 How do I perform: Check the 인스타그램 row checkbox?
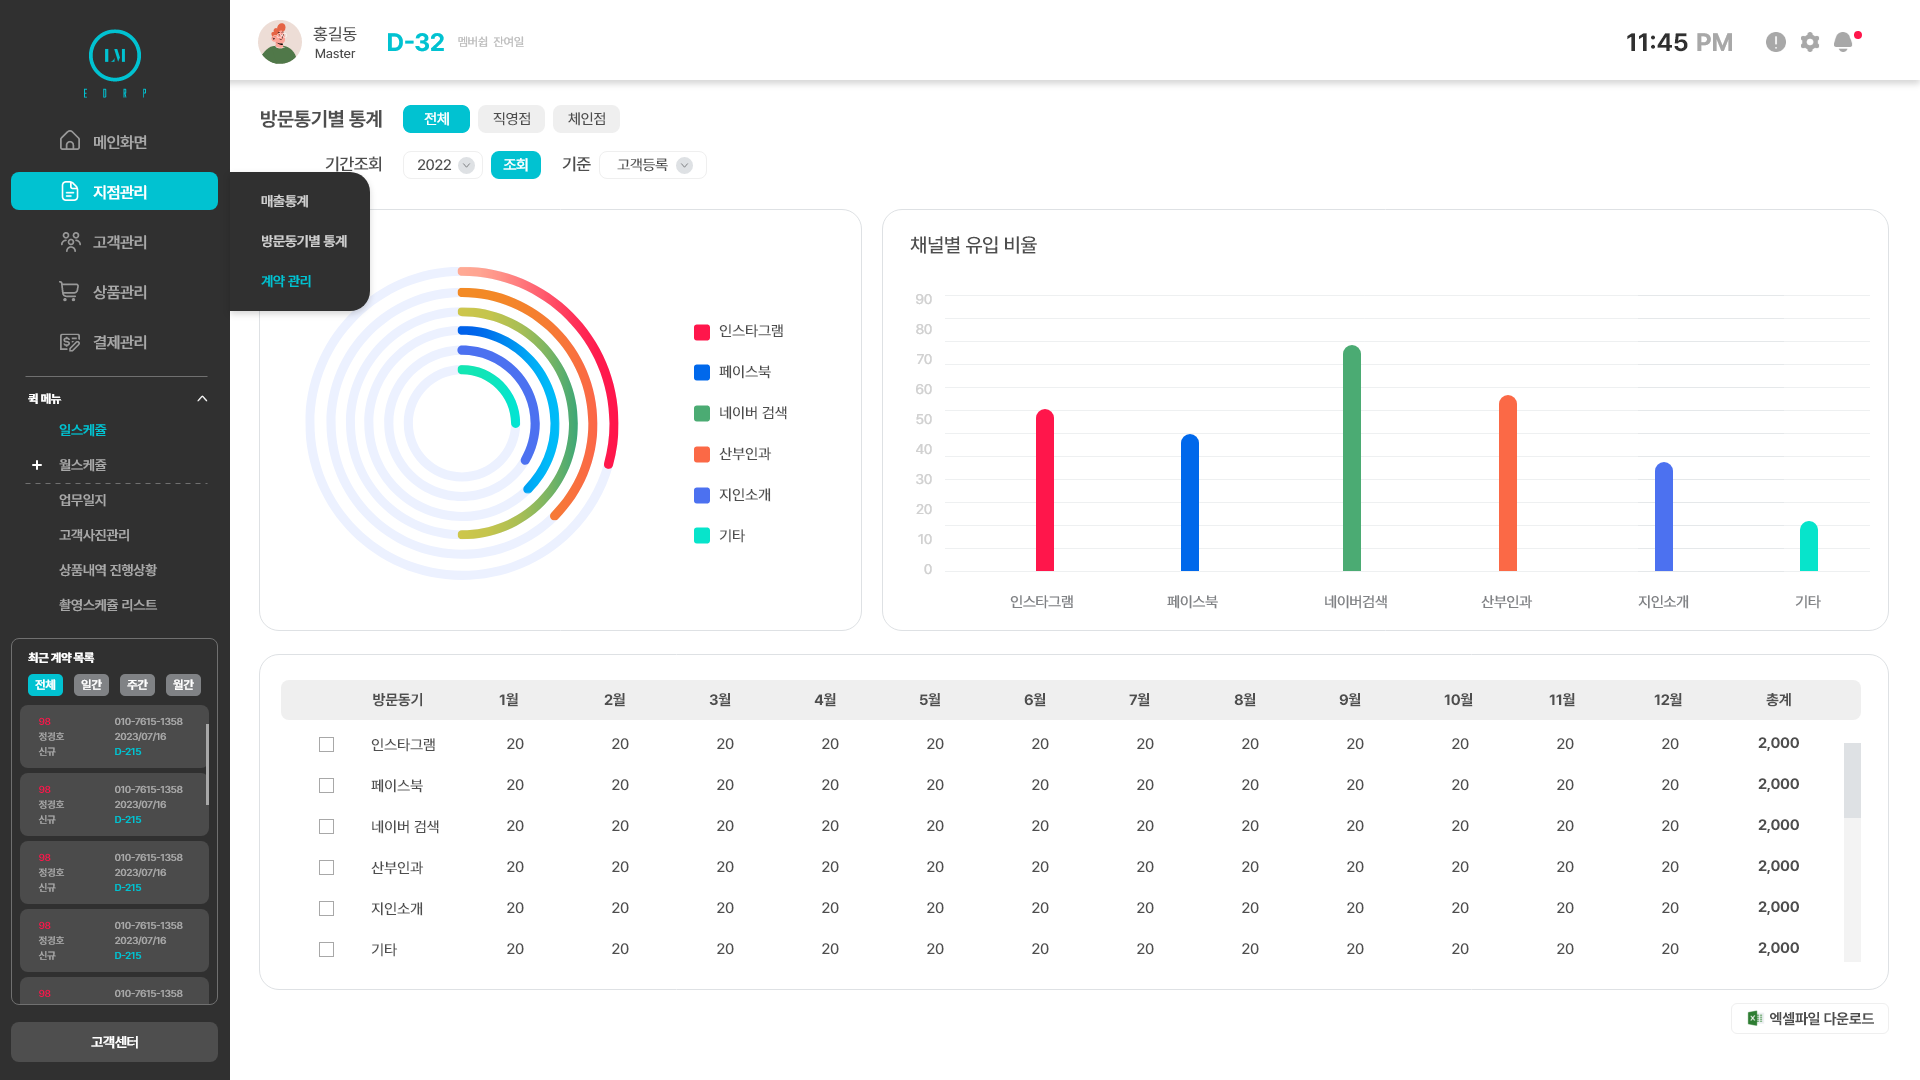pos(326,744)
